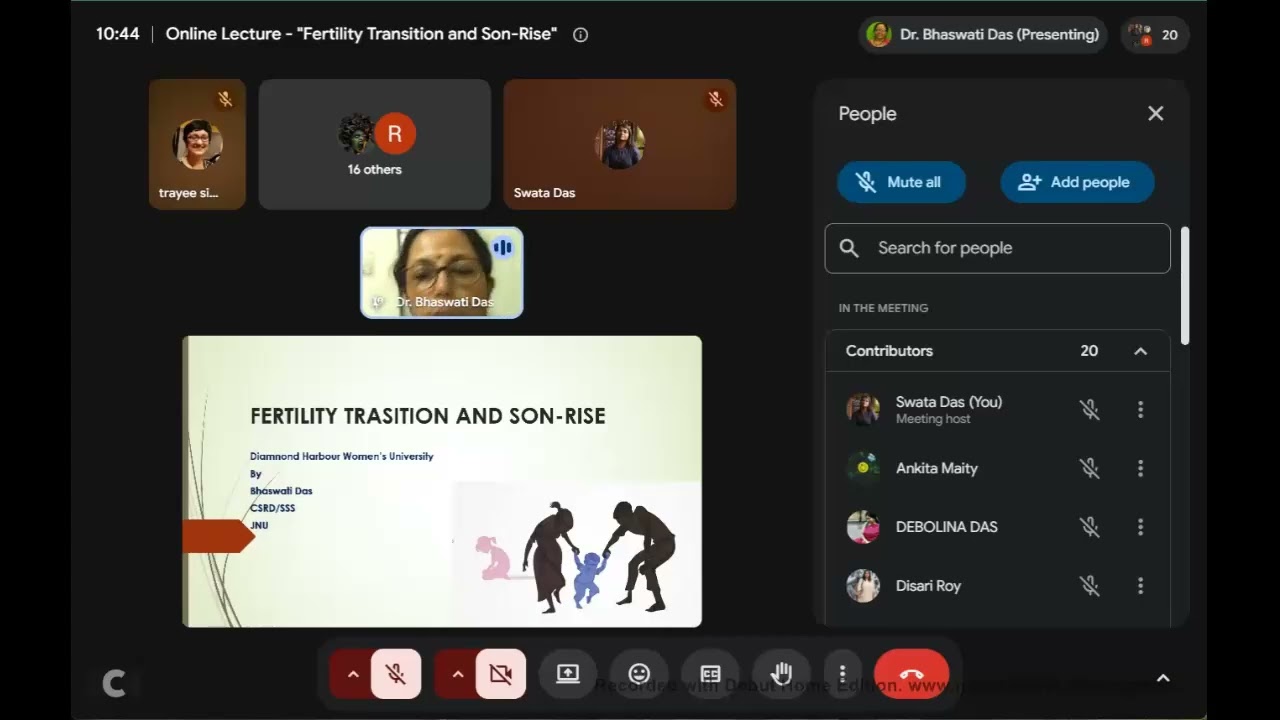Collapse the Contributors section

[1140, 351]
